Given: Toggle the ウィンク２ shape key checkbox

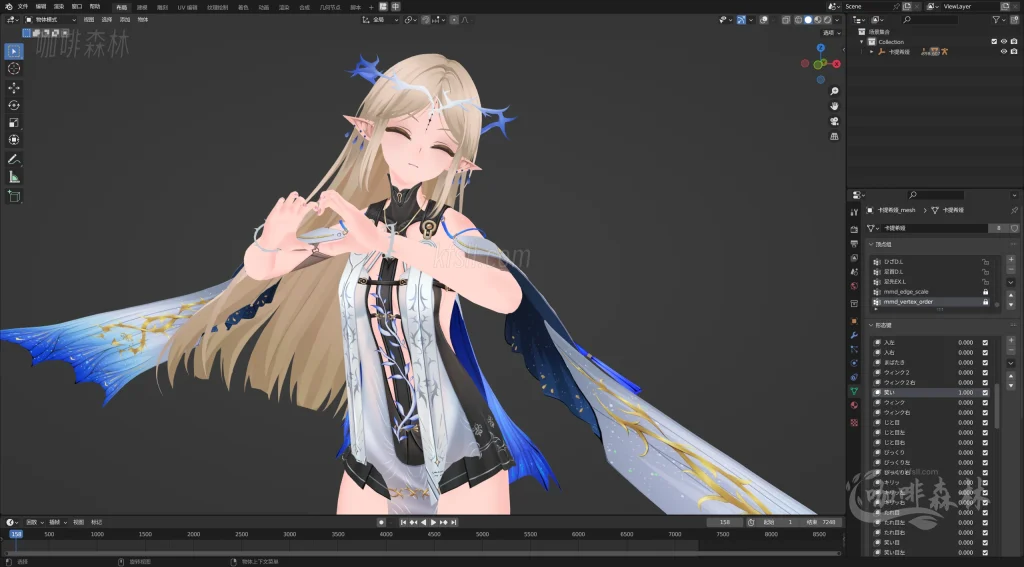Looking at the screenshot, I should (x=985, y=372).
